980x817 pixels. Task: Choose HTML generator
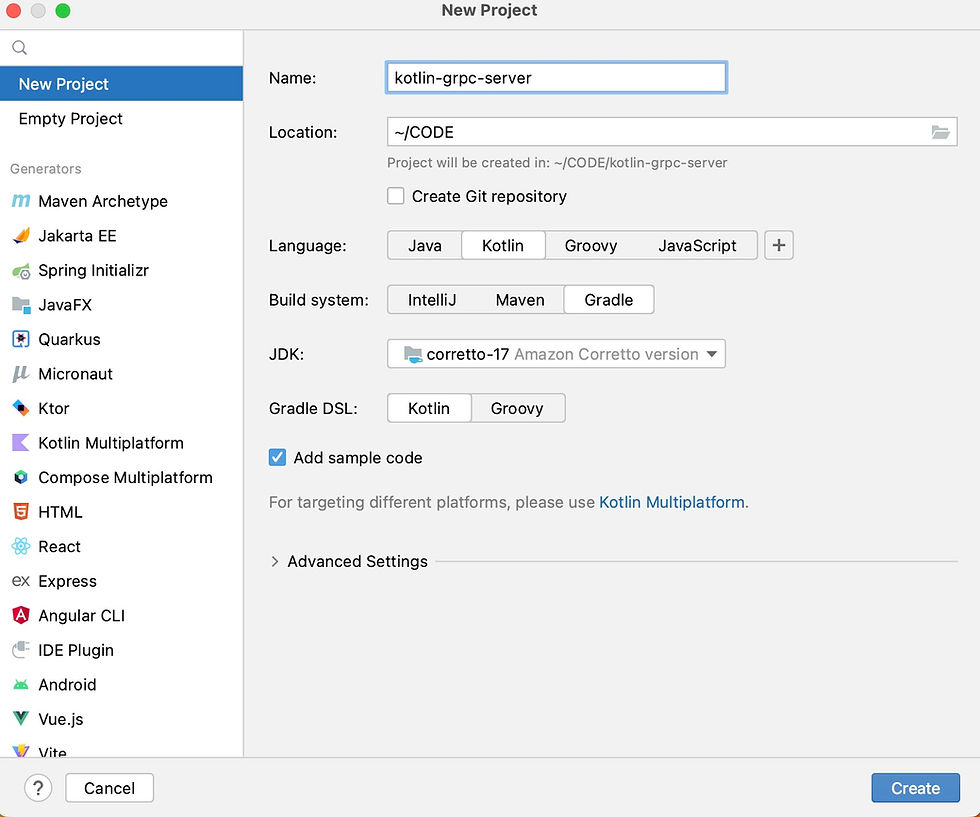(x=121, y=512)
